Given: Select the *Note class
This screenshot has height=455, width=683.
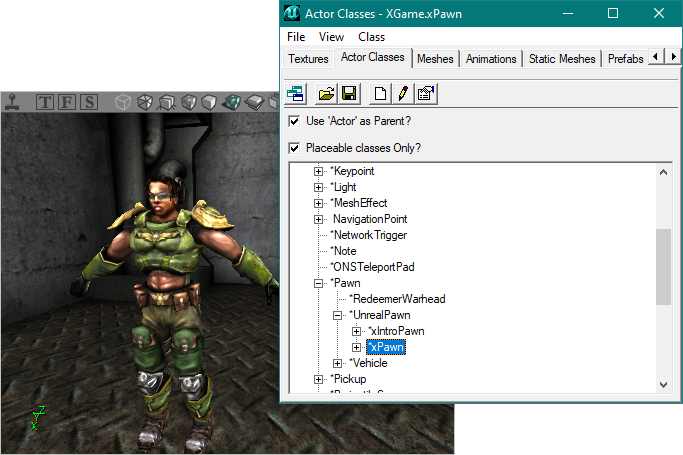Looking at the screenshot, I should [343, 251].
